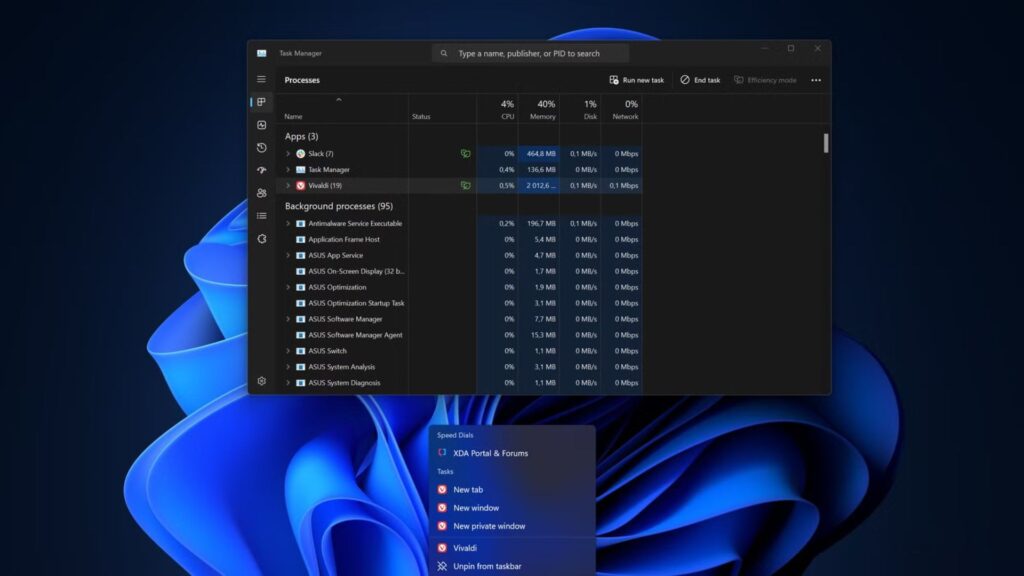
Task: Click the efficiency leaf icon on Vivaldi row
Action: click(x=466, y=185)
